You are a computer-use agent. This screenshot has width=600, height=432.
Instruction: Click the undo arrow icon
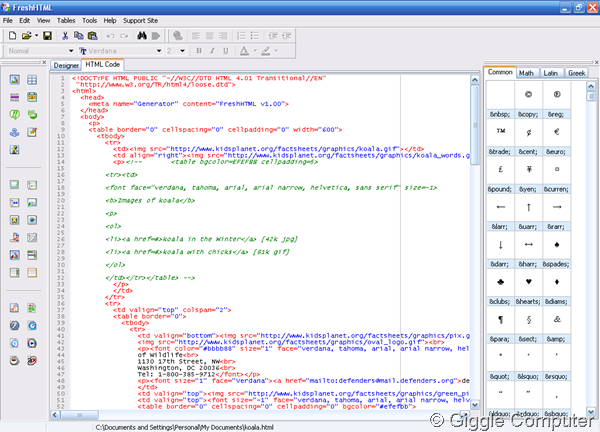pos(111,36)
